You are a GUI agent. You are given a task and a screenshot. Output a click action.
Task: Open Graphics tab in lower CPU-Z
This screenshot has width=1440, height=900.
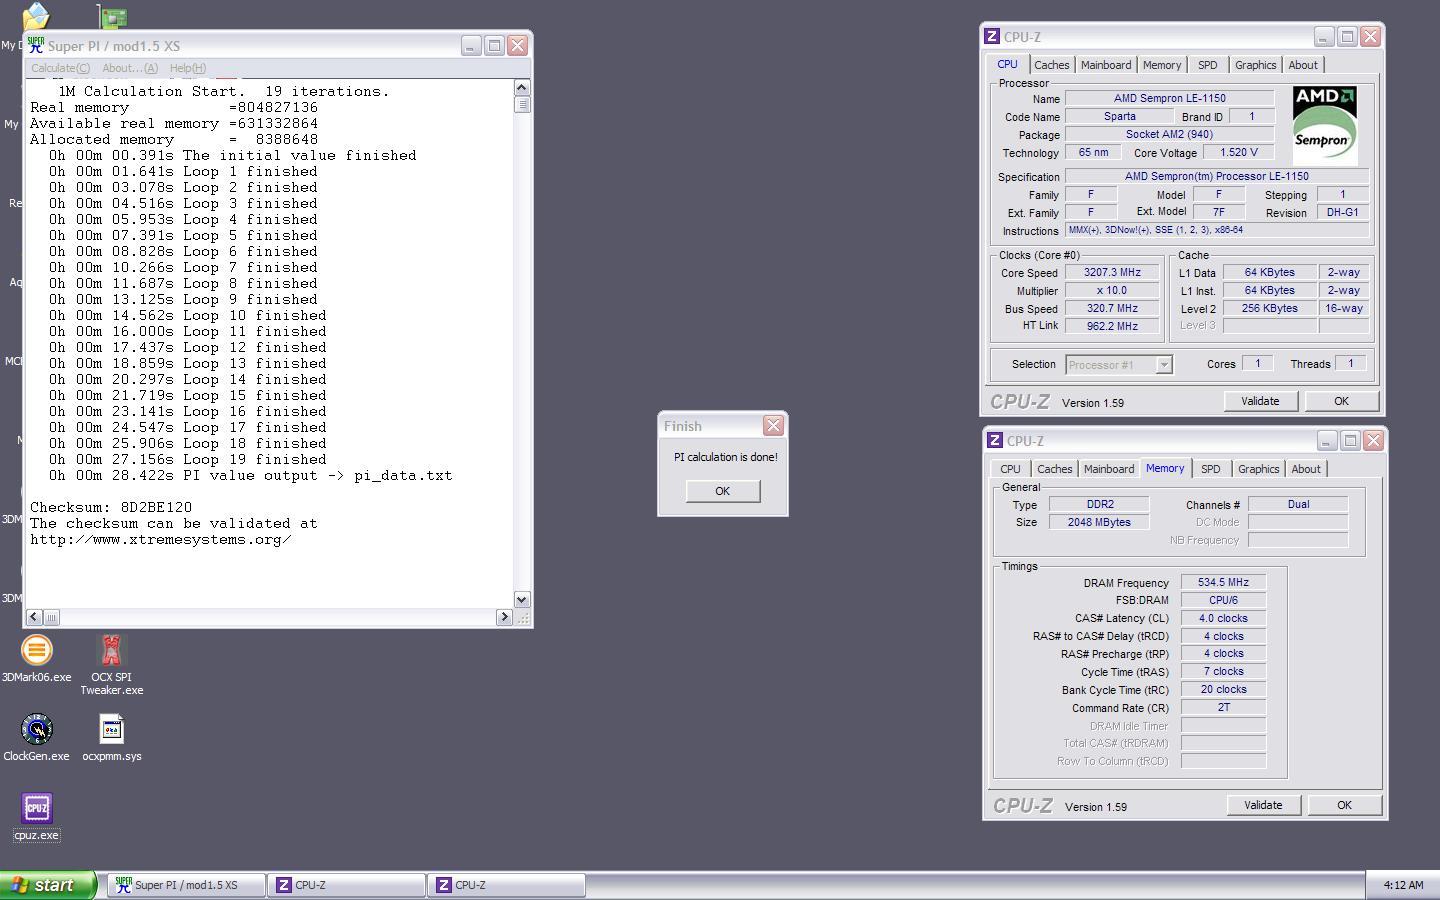pyautogui.click(x=1259, y=469)
